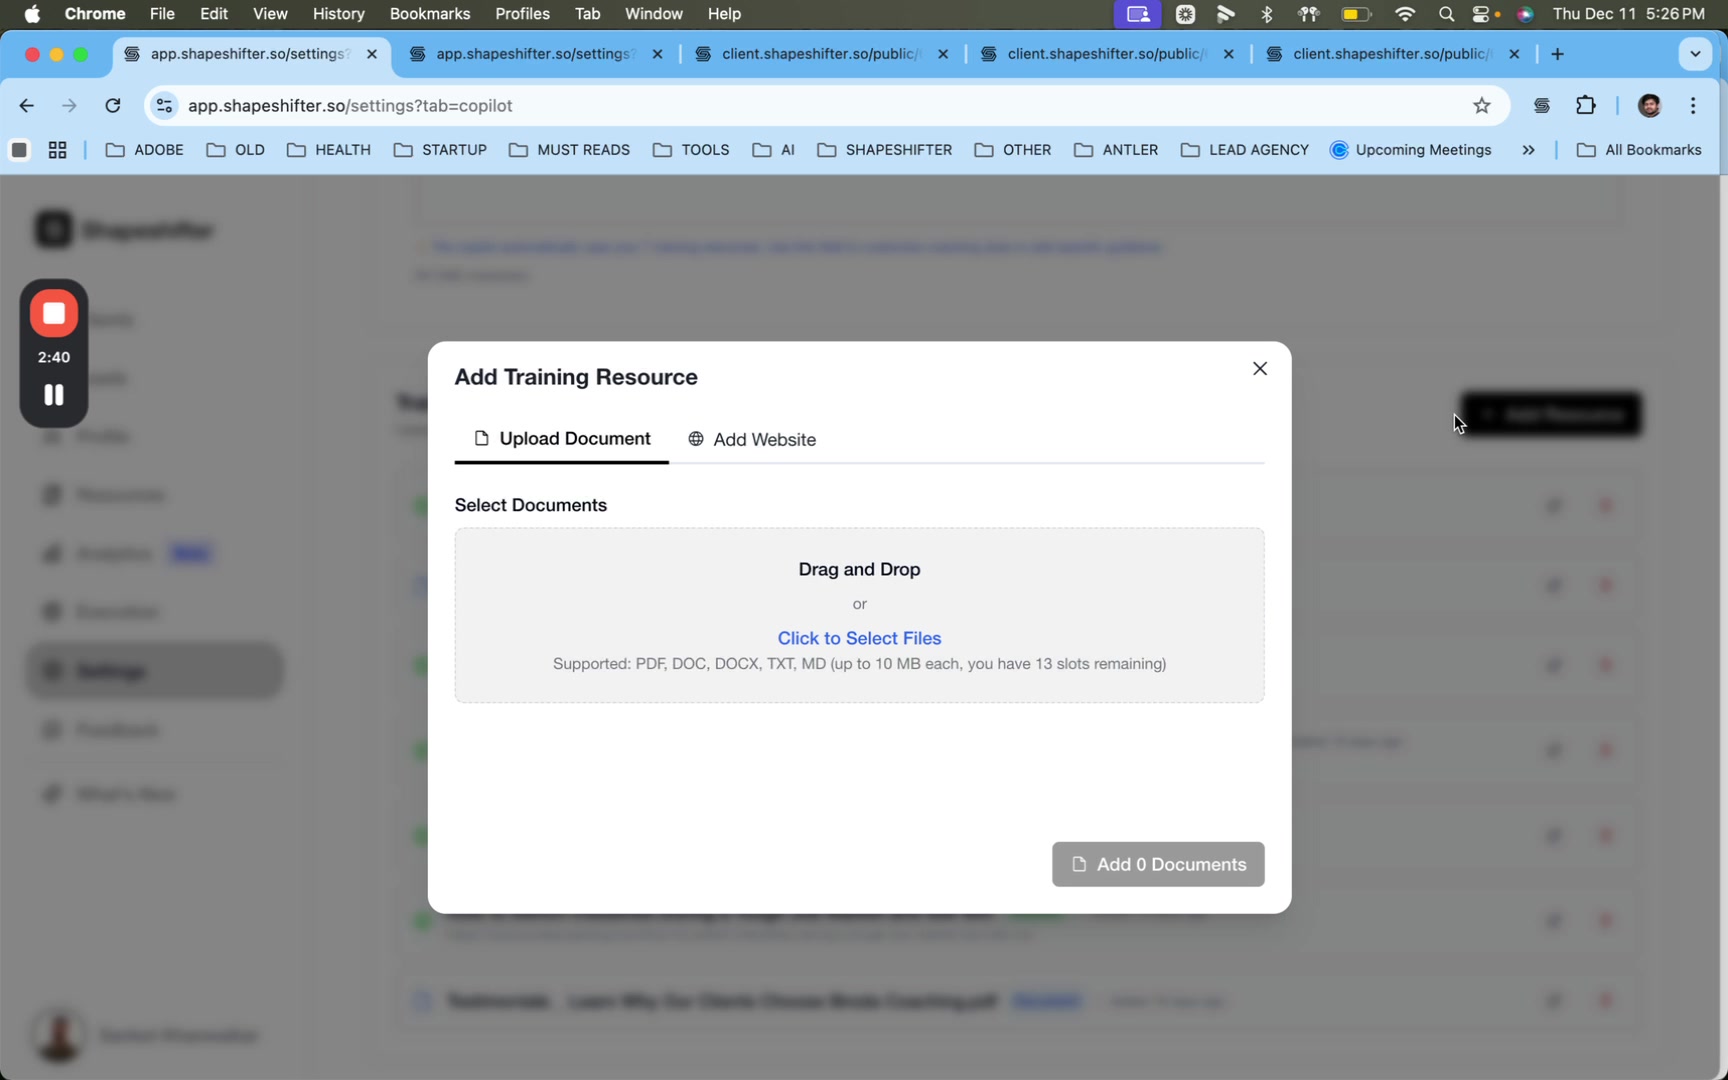Image resolution: width=1728 pixels, height=1080 pixels.
Task: Click the browser profile avatar
Action: [x=1650, y=105]
